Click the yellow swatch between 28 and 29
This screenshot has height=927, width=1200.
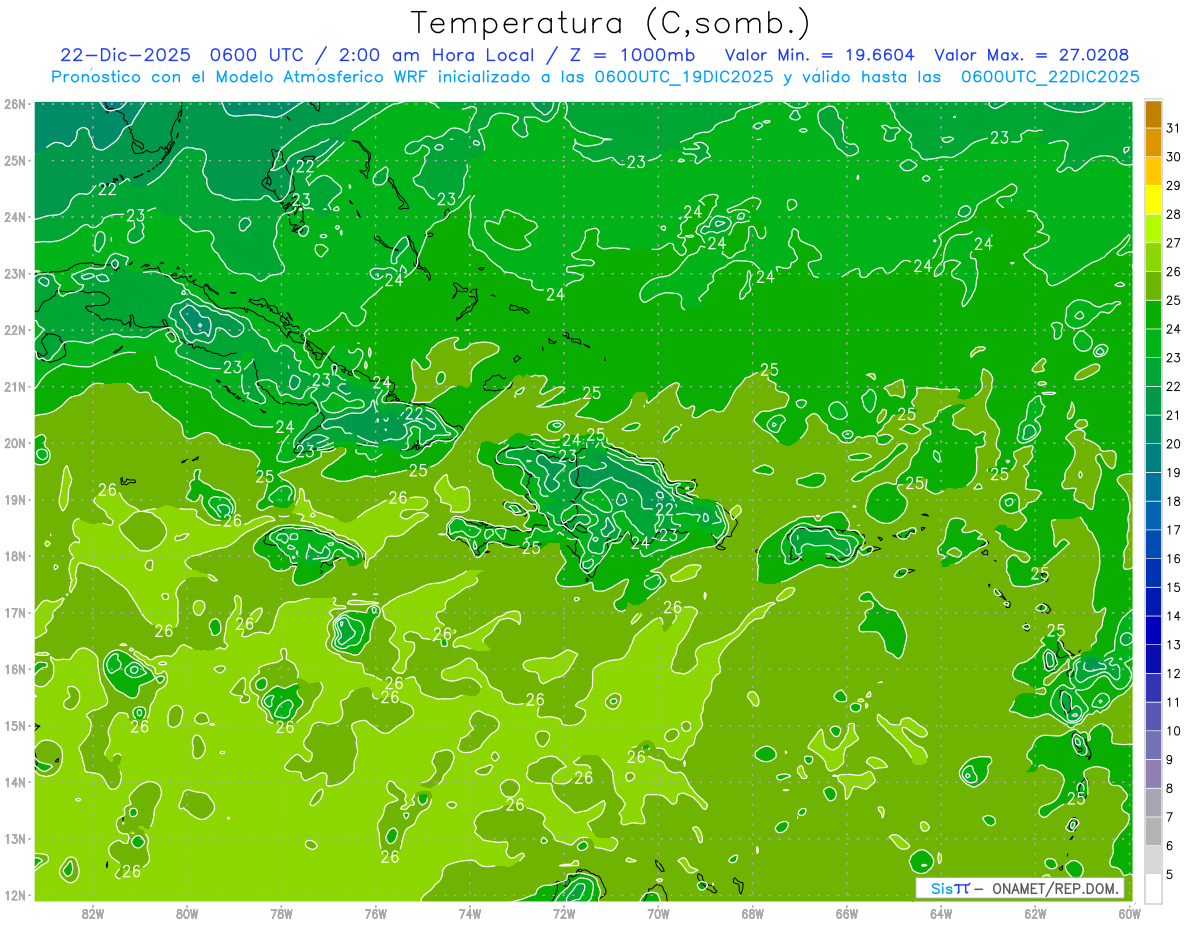[x=1153, y=200]
